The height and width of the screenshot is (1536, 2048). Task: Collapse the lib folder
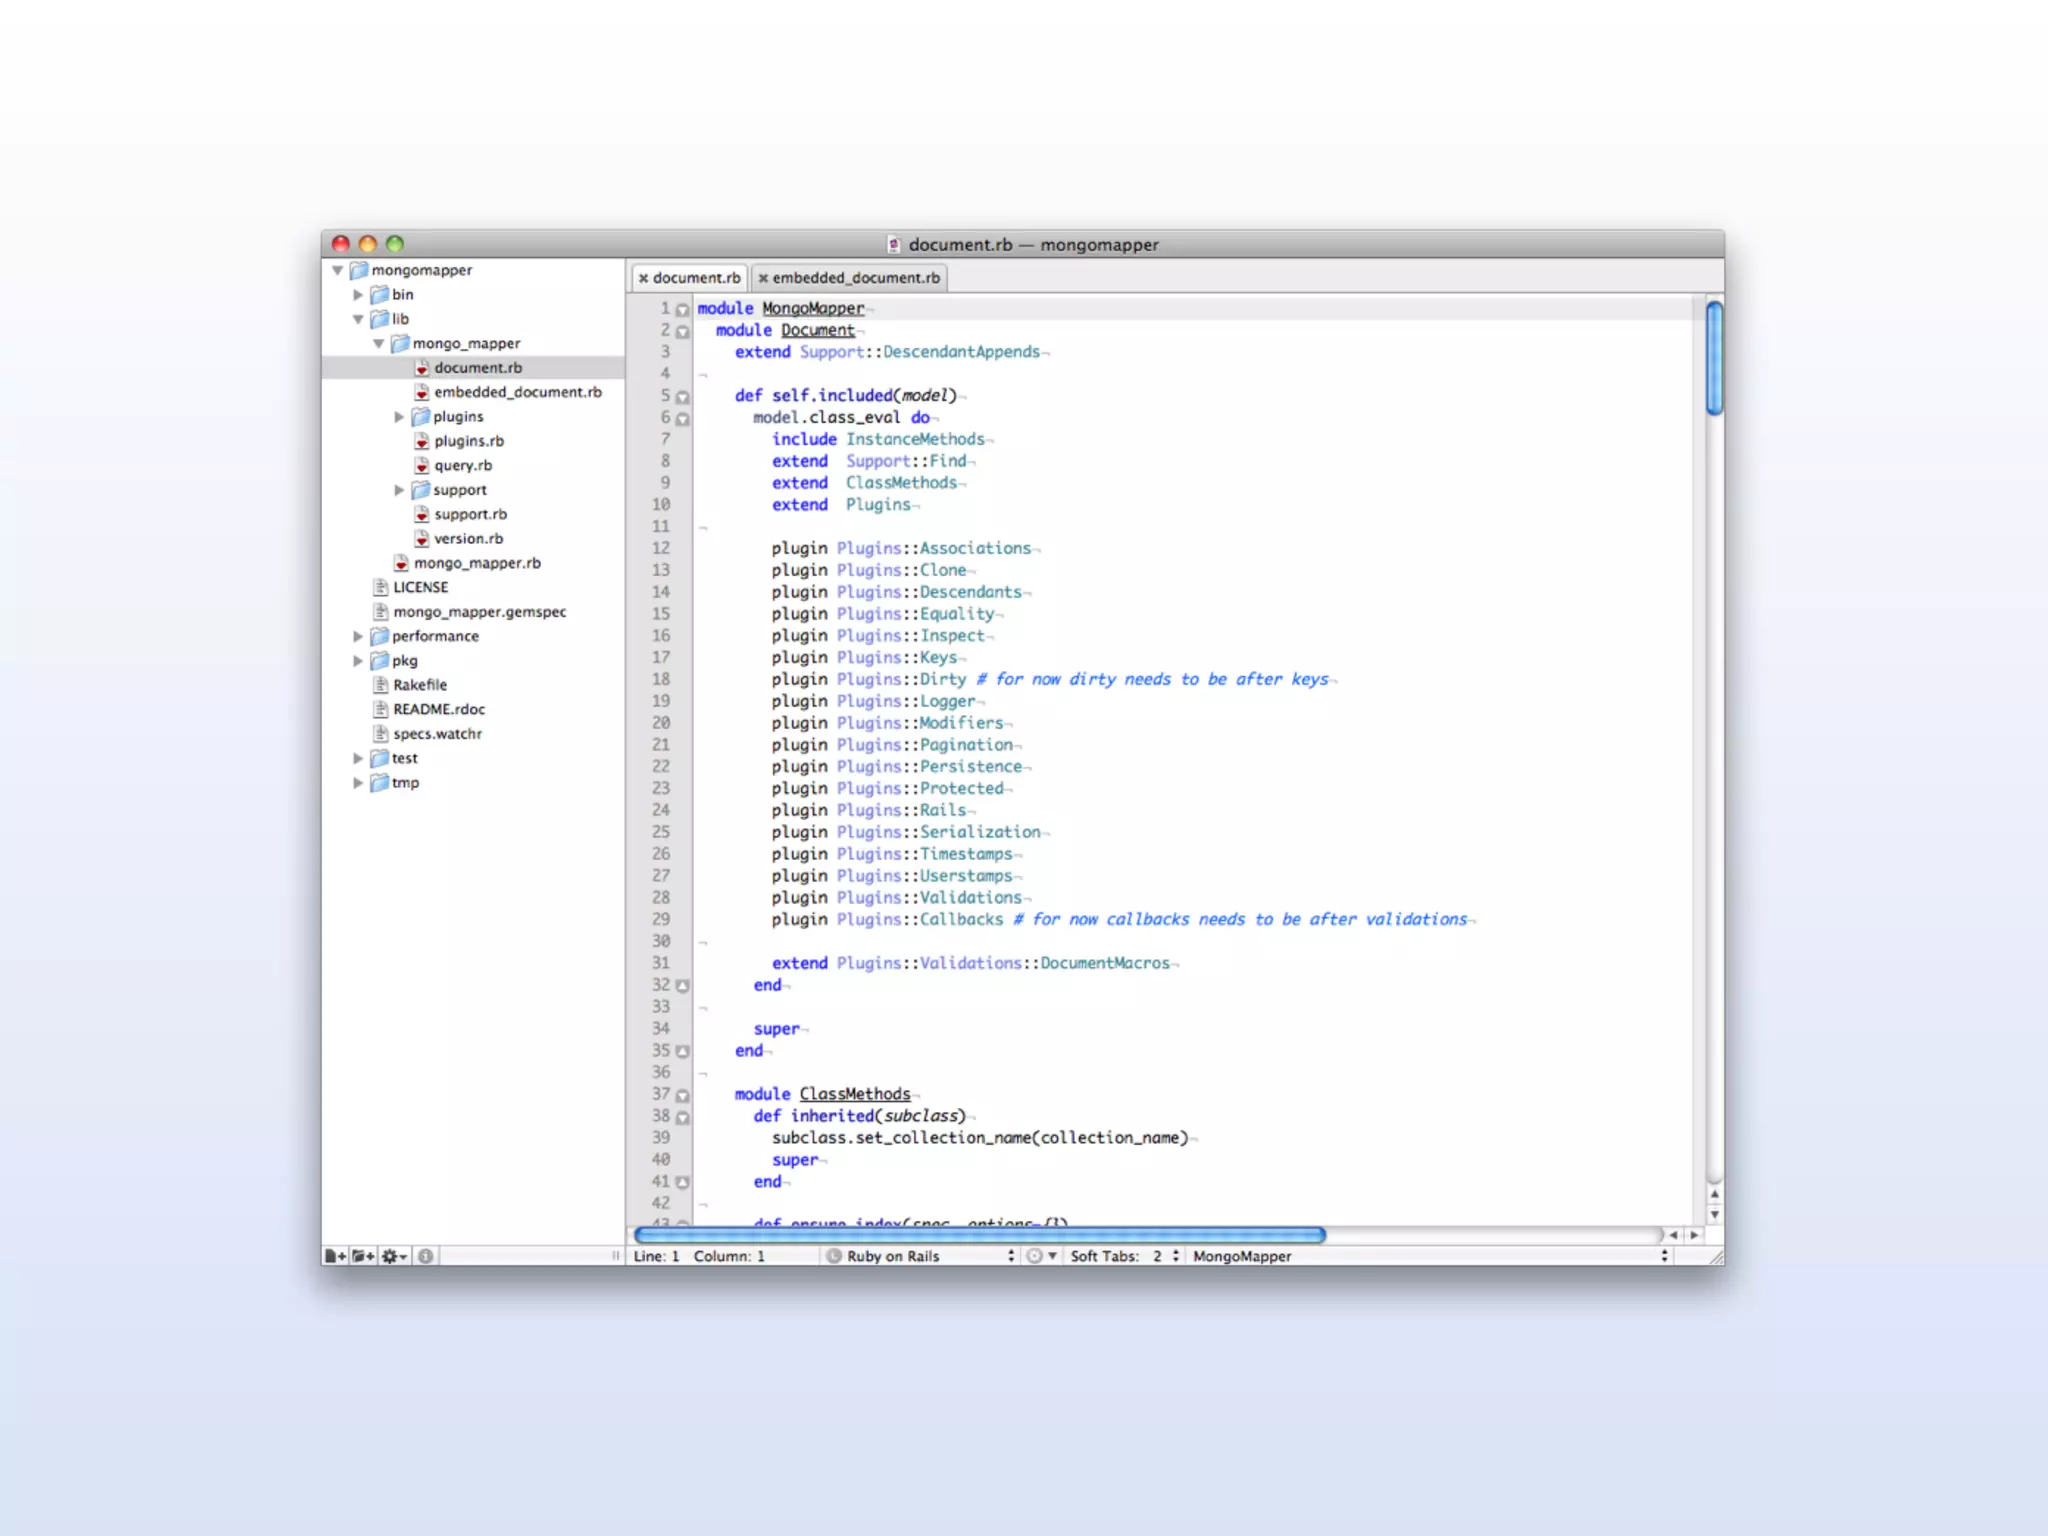[358, 319]
